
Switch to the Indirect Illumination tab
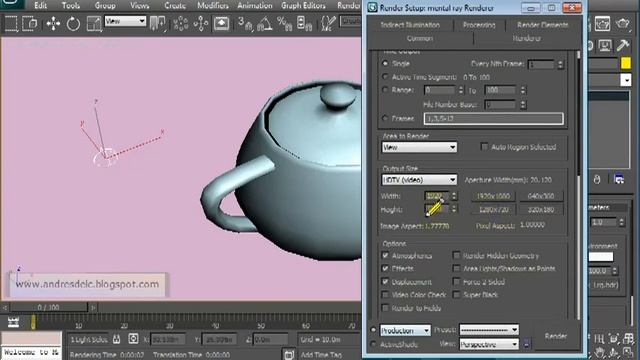pyautogui.click(x=410, y=25)
